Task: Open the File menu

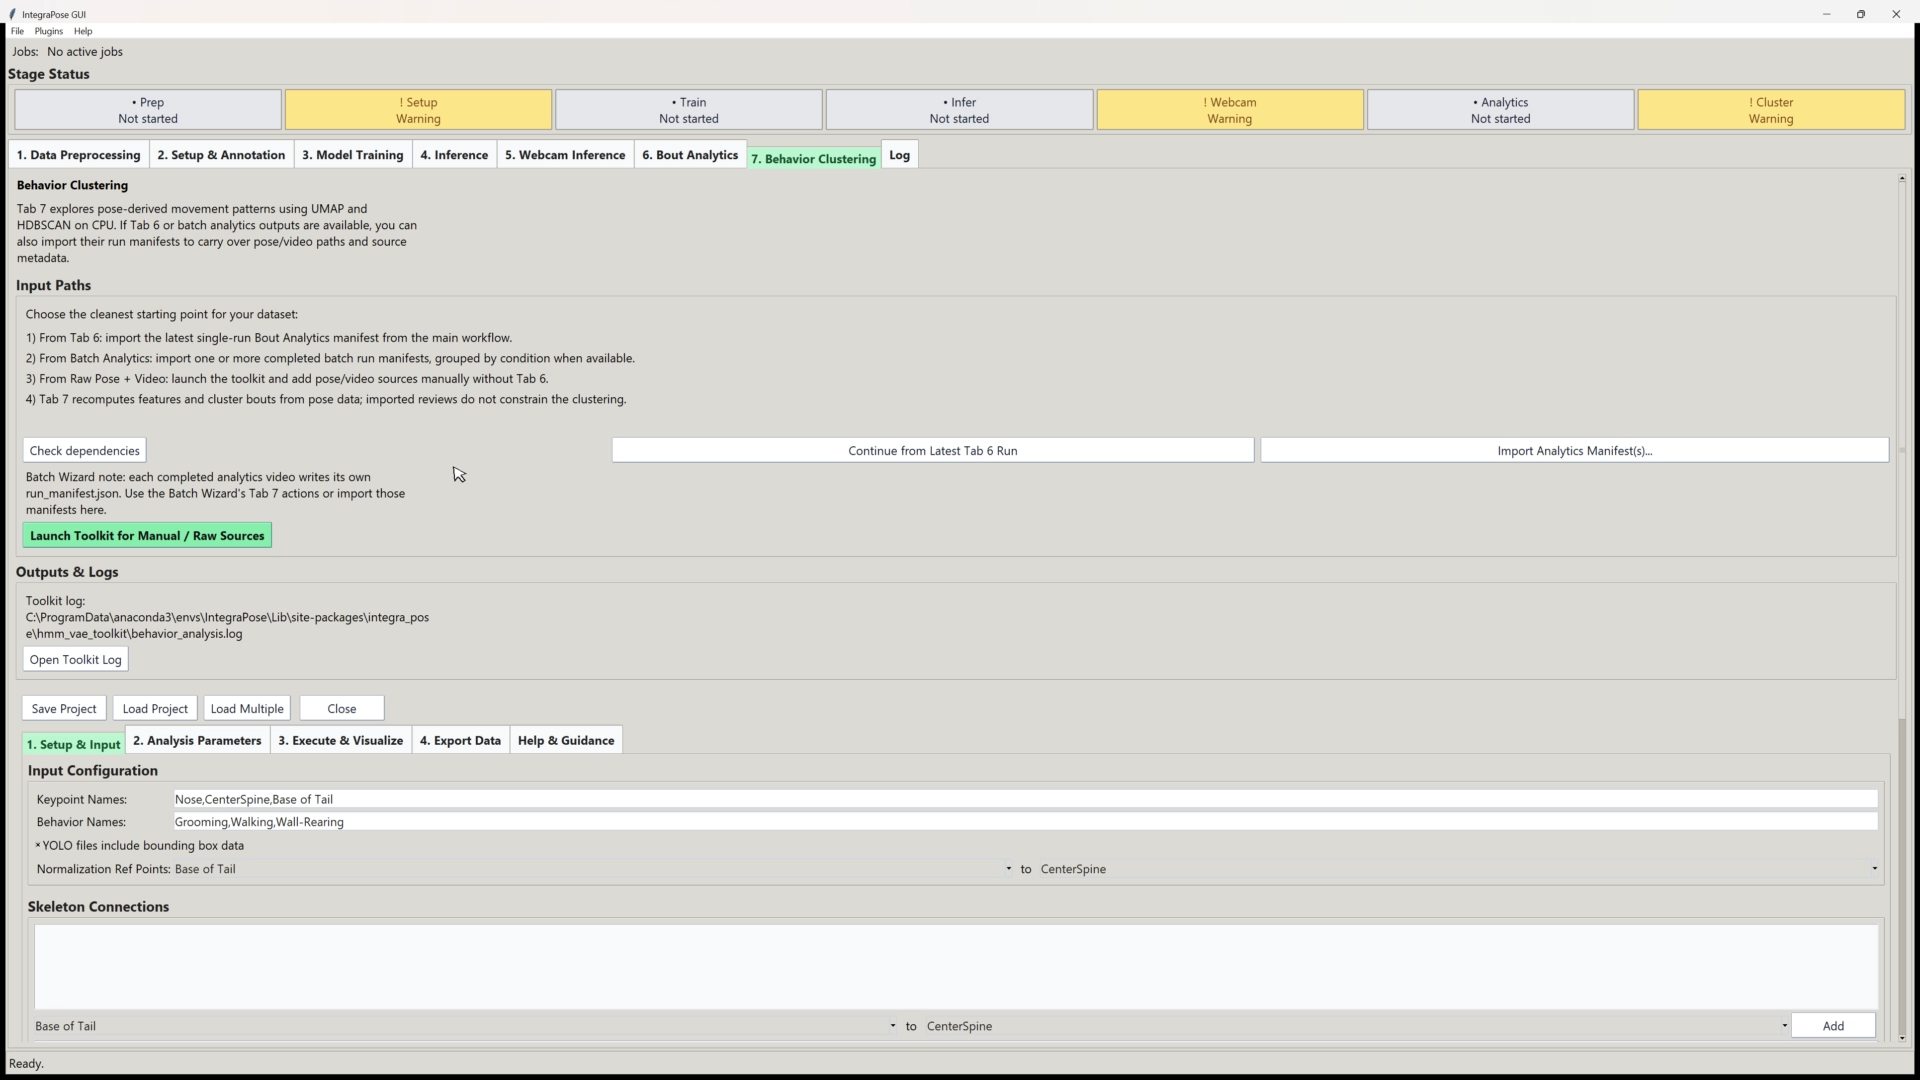Action: [17, 31]
